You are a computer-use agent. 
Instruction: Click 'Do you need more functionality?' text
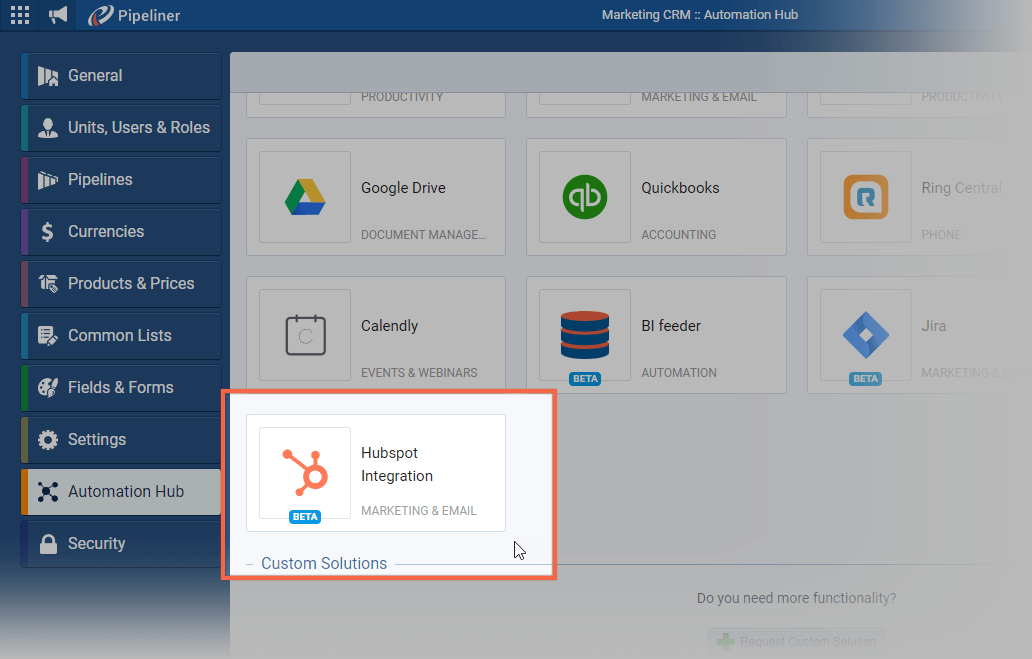796,598
